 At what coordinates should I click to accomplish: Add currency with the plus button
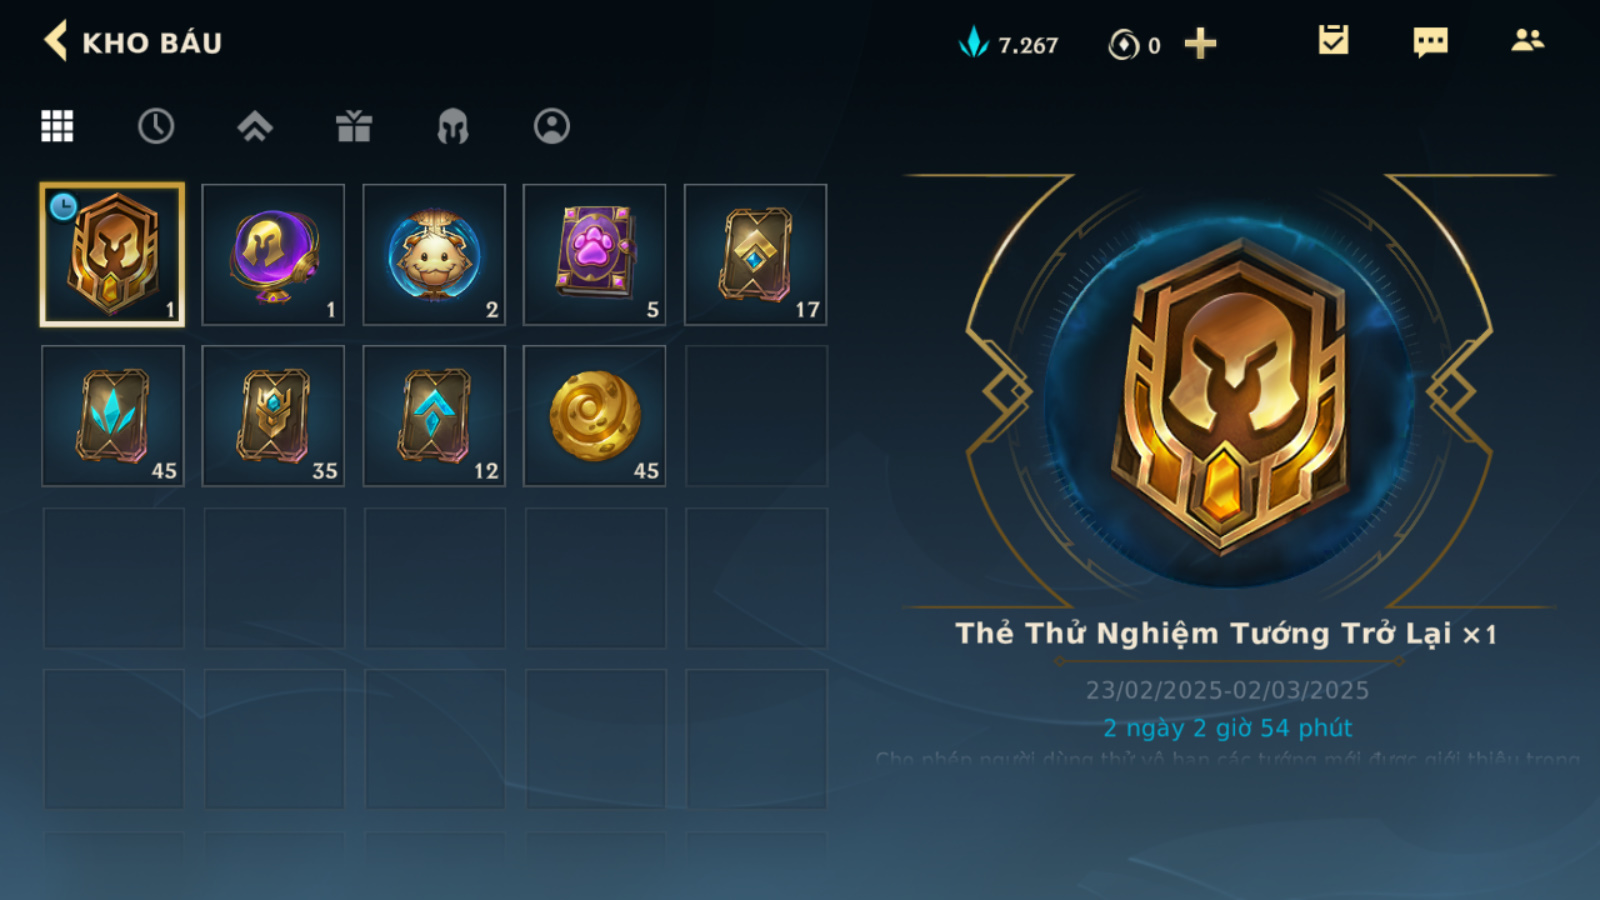1200,44
